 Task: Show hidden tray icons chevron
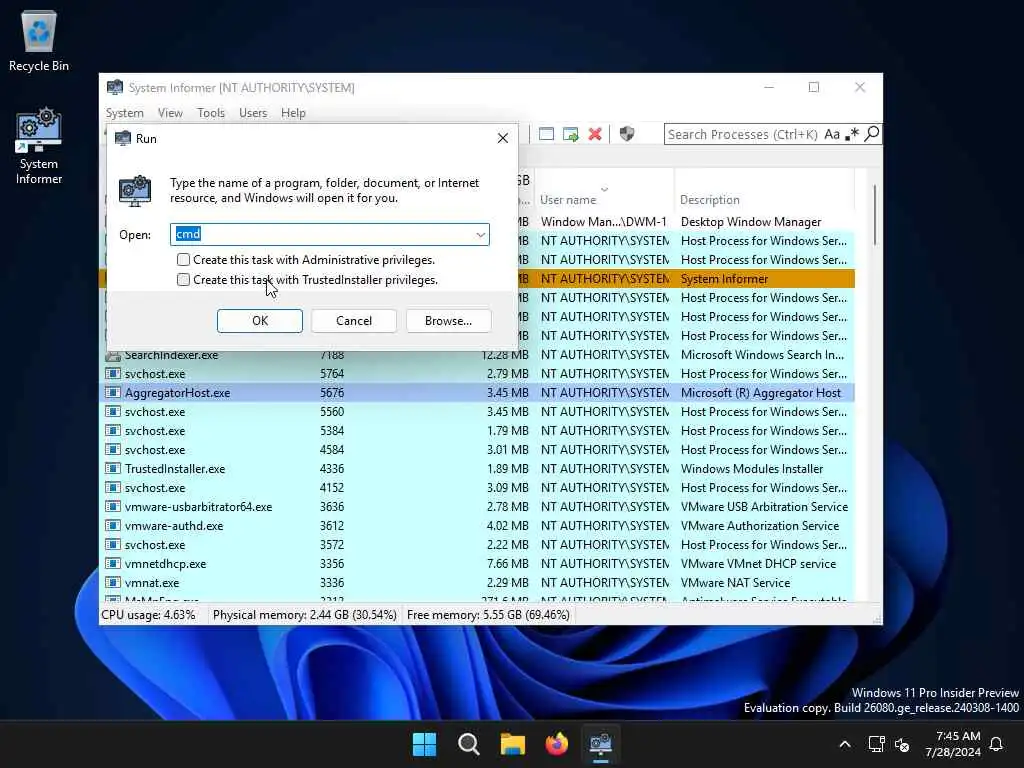pos(844,744)
